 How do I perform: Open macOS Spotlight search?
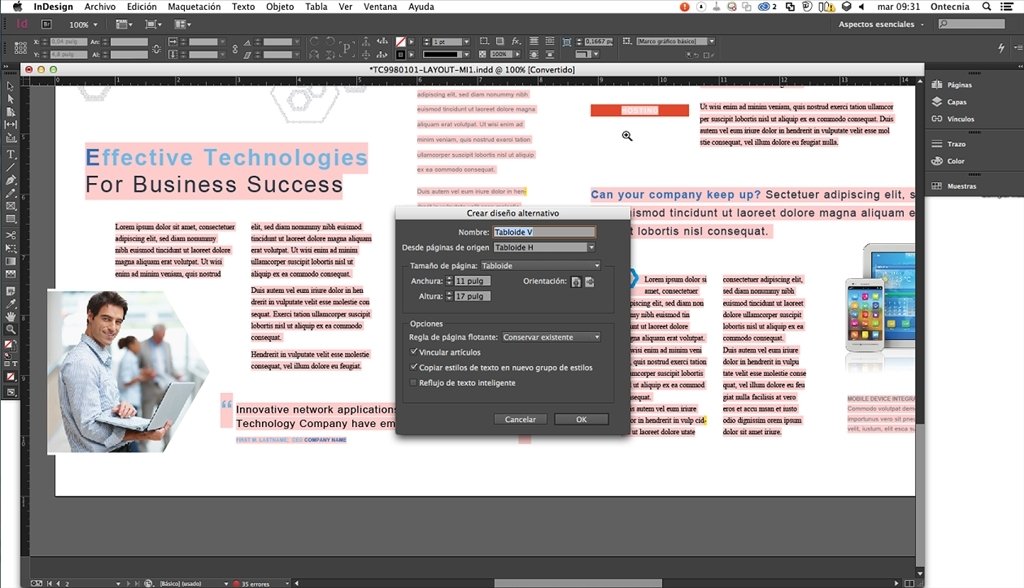(987, 7)
